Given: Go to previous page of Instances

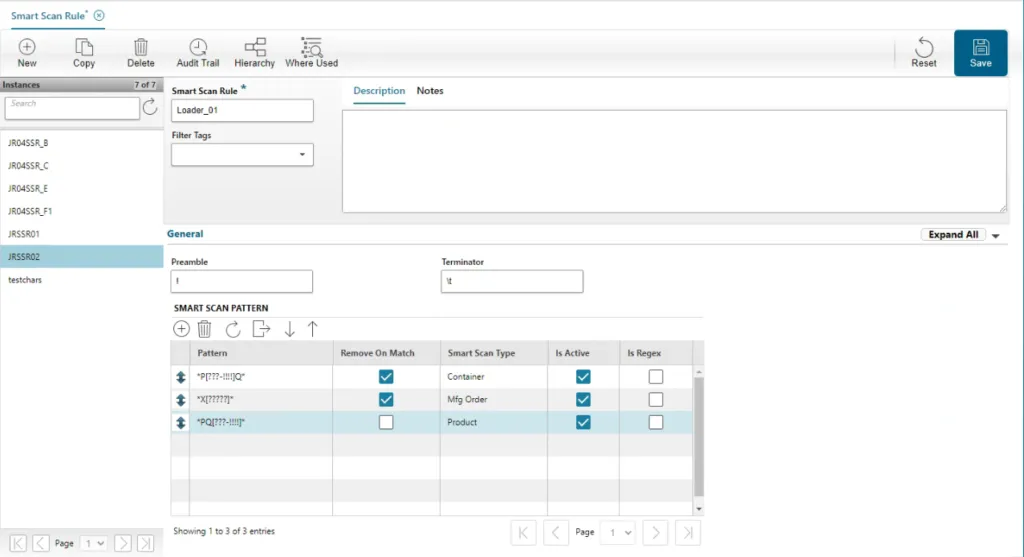Looking at the screenshot, I should click(40, 543).
